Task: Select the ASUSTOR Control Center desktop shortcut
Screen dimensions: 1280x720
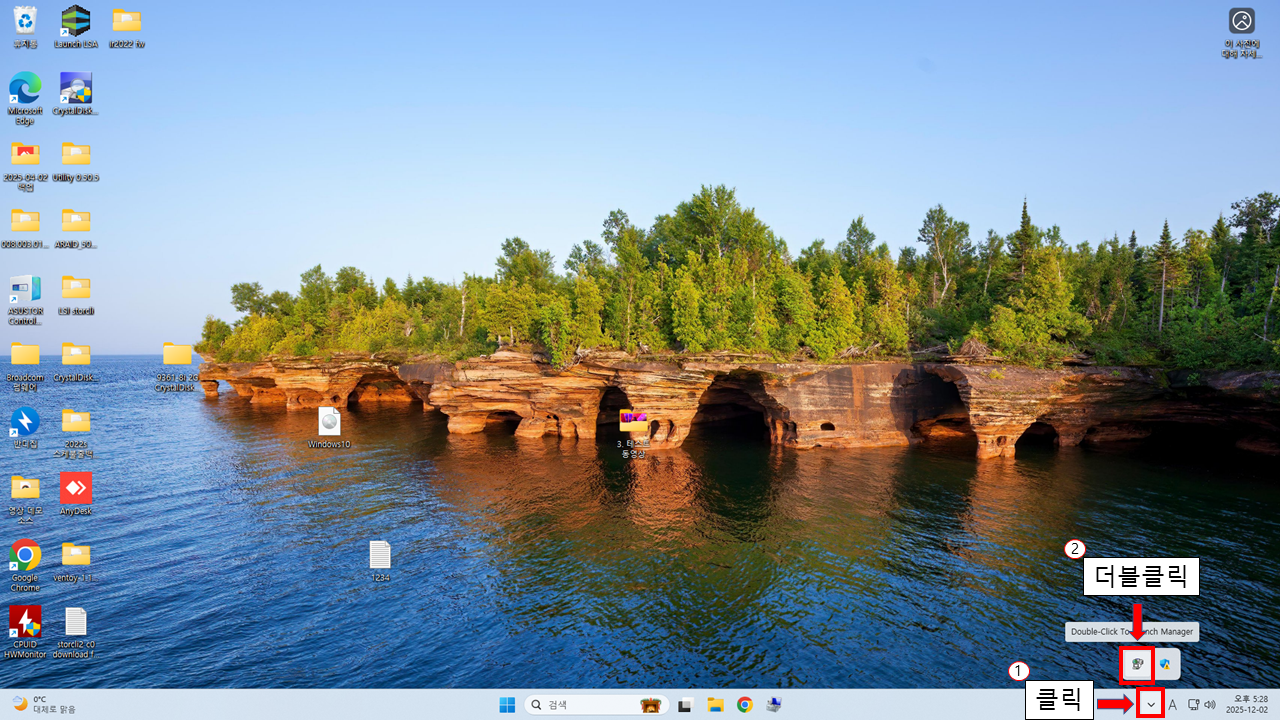Action: [25, 290]
